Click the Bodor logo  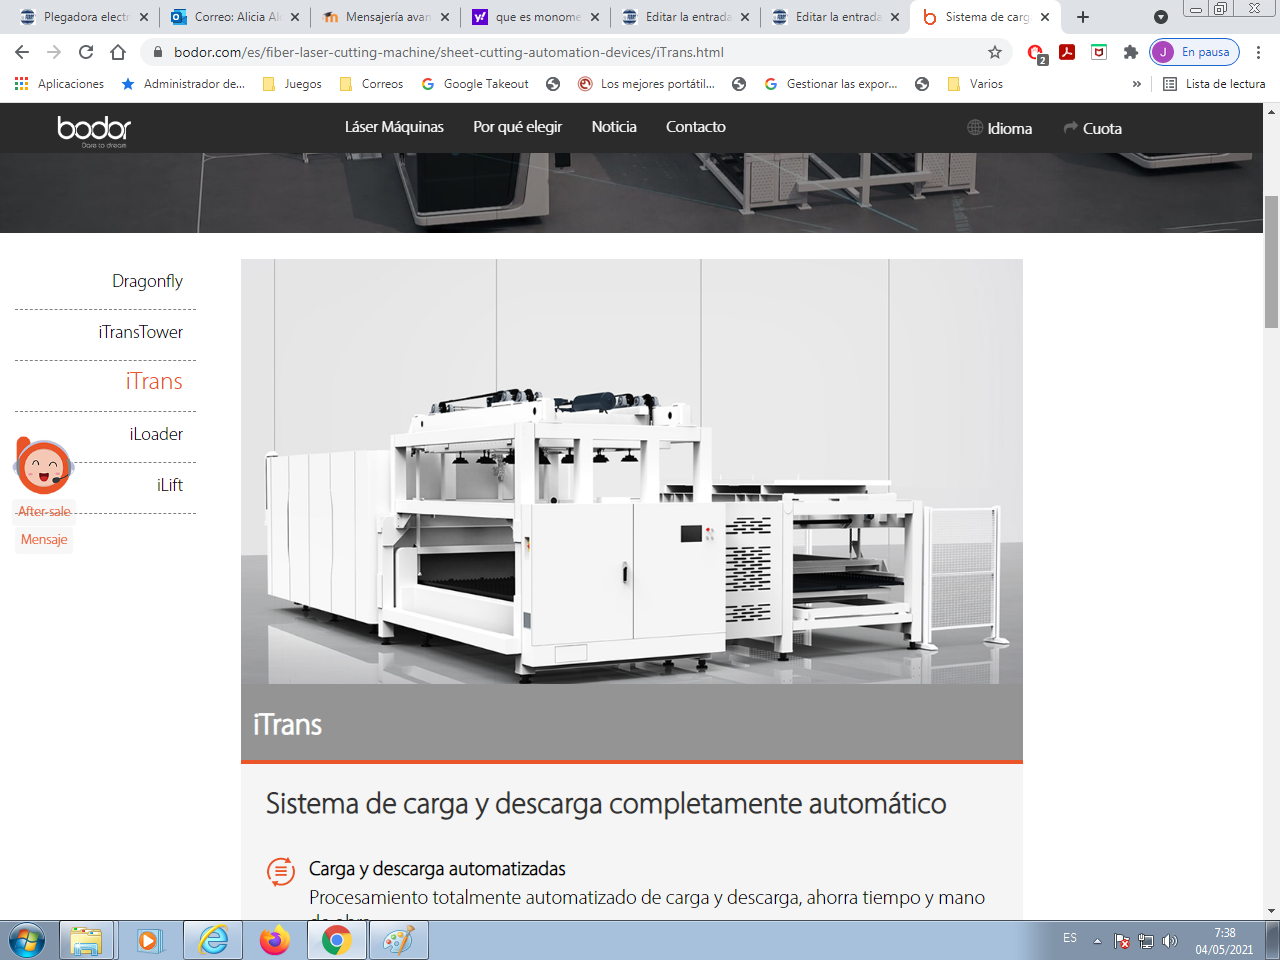[94, 130]
